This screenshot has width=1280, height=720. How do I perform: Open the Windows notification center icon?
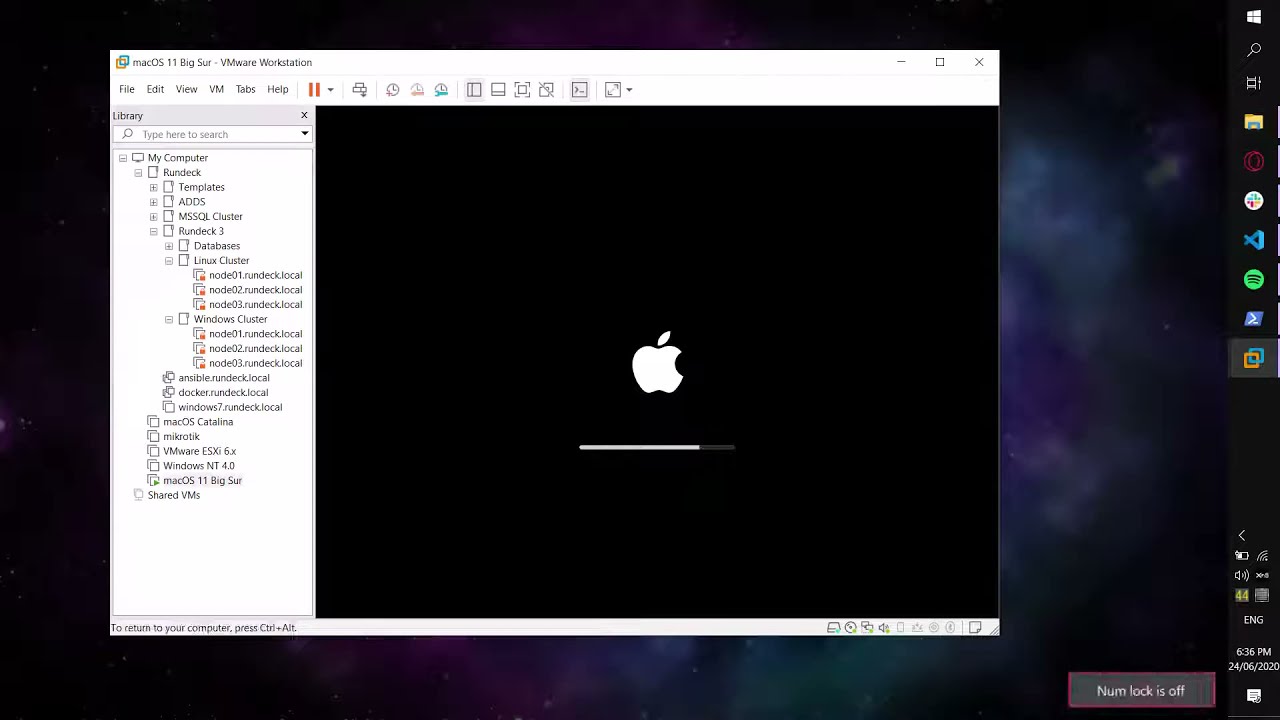click(x=1254, y=696)
